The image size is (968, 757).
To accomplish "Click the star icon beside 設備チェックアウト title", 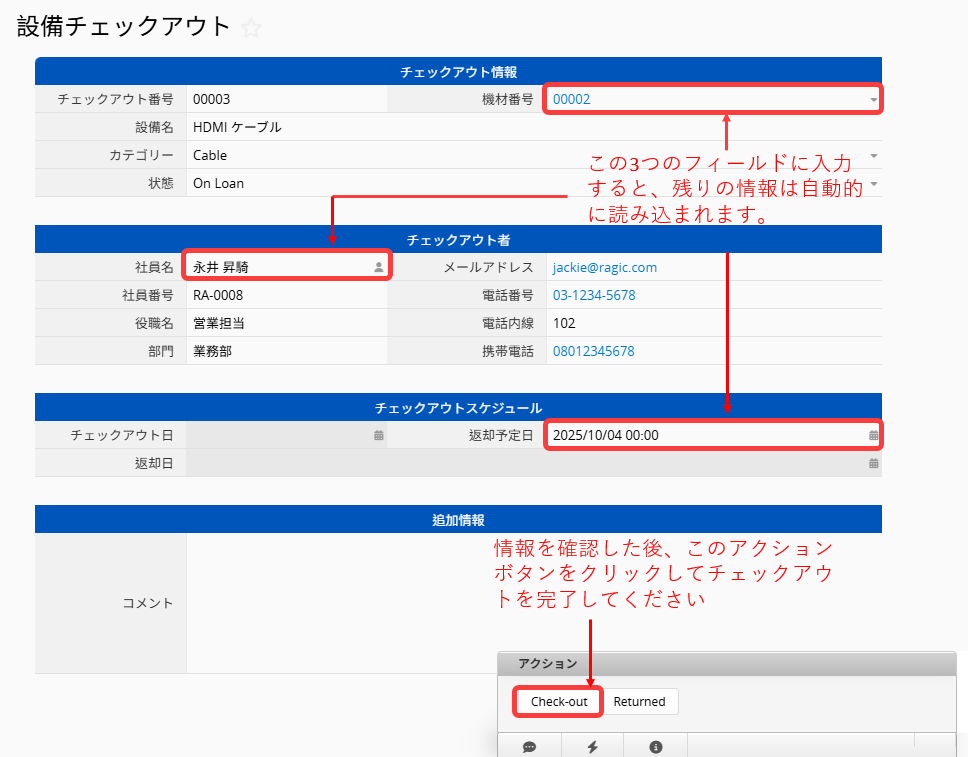I will (251, 28).
